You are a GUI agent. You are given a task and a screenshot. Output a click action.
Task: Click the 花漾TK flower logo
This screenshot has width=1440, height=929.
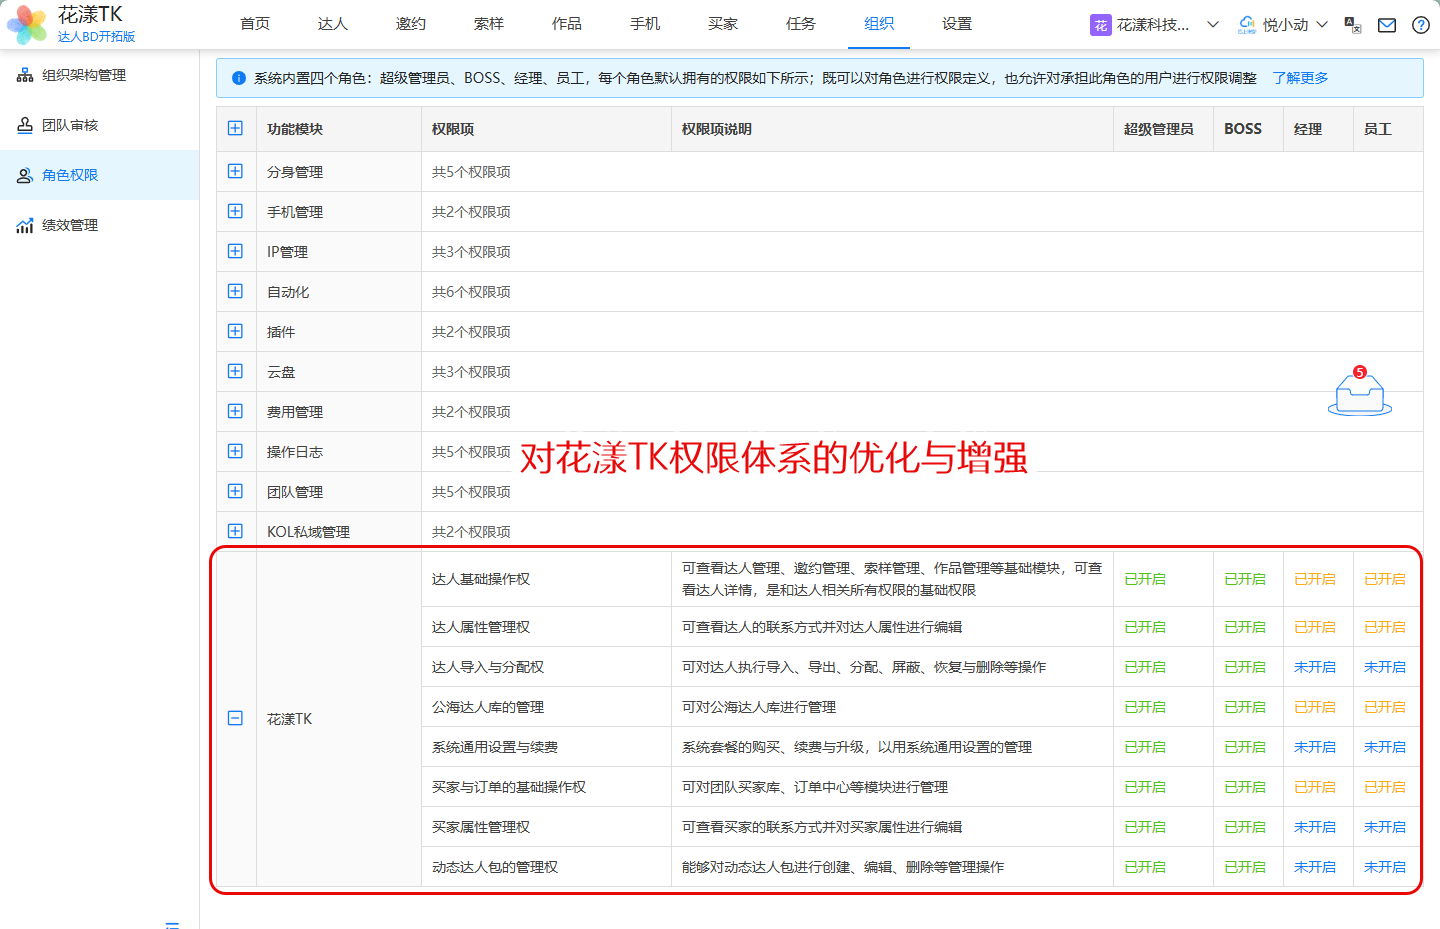(27, 24)
